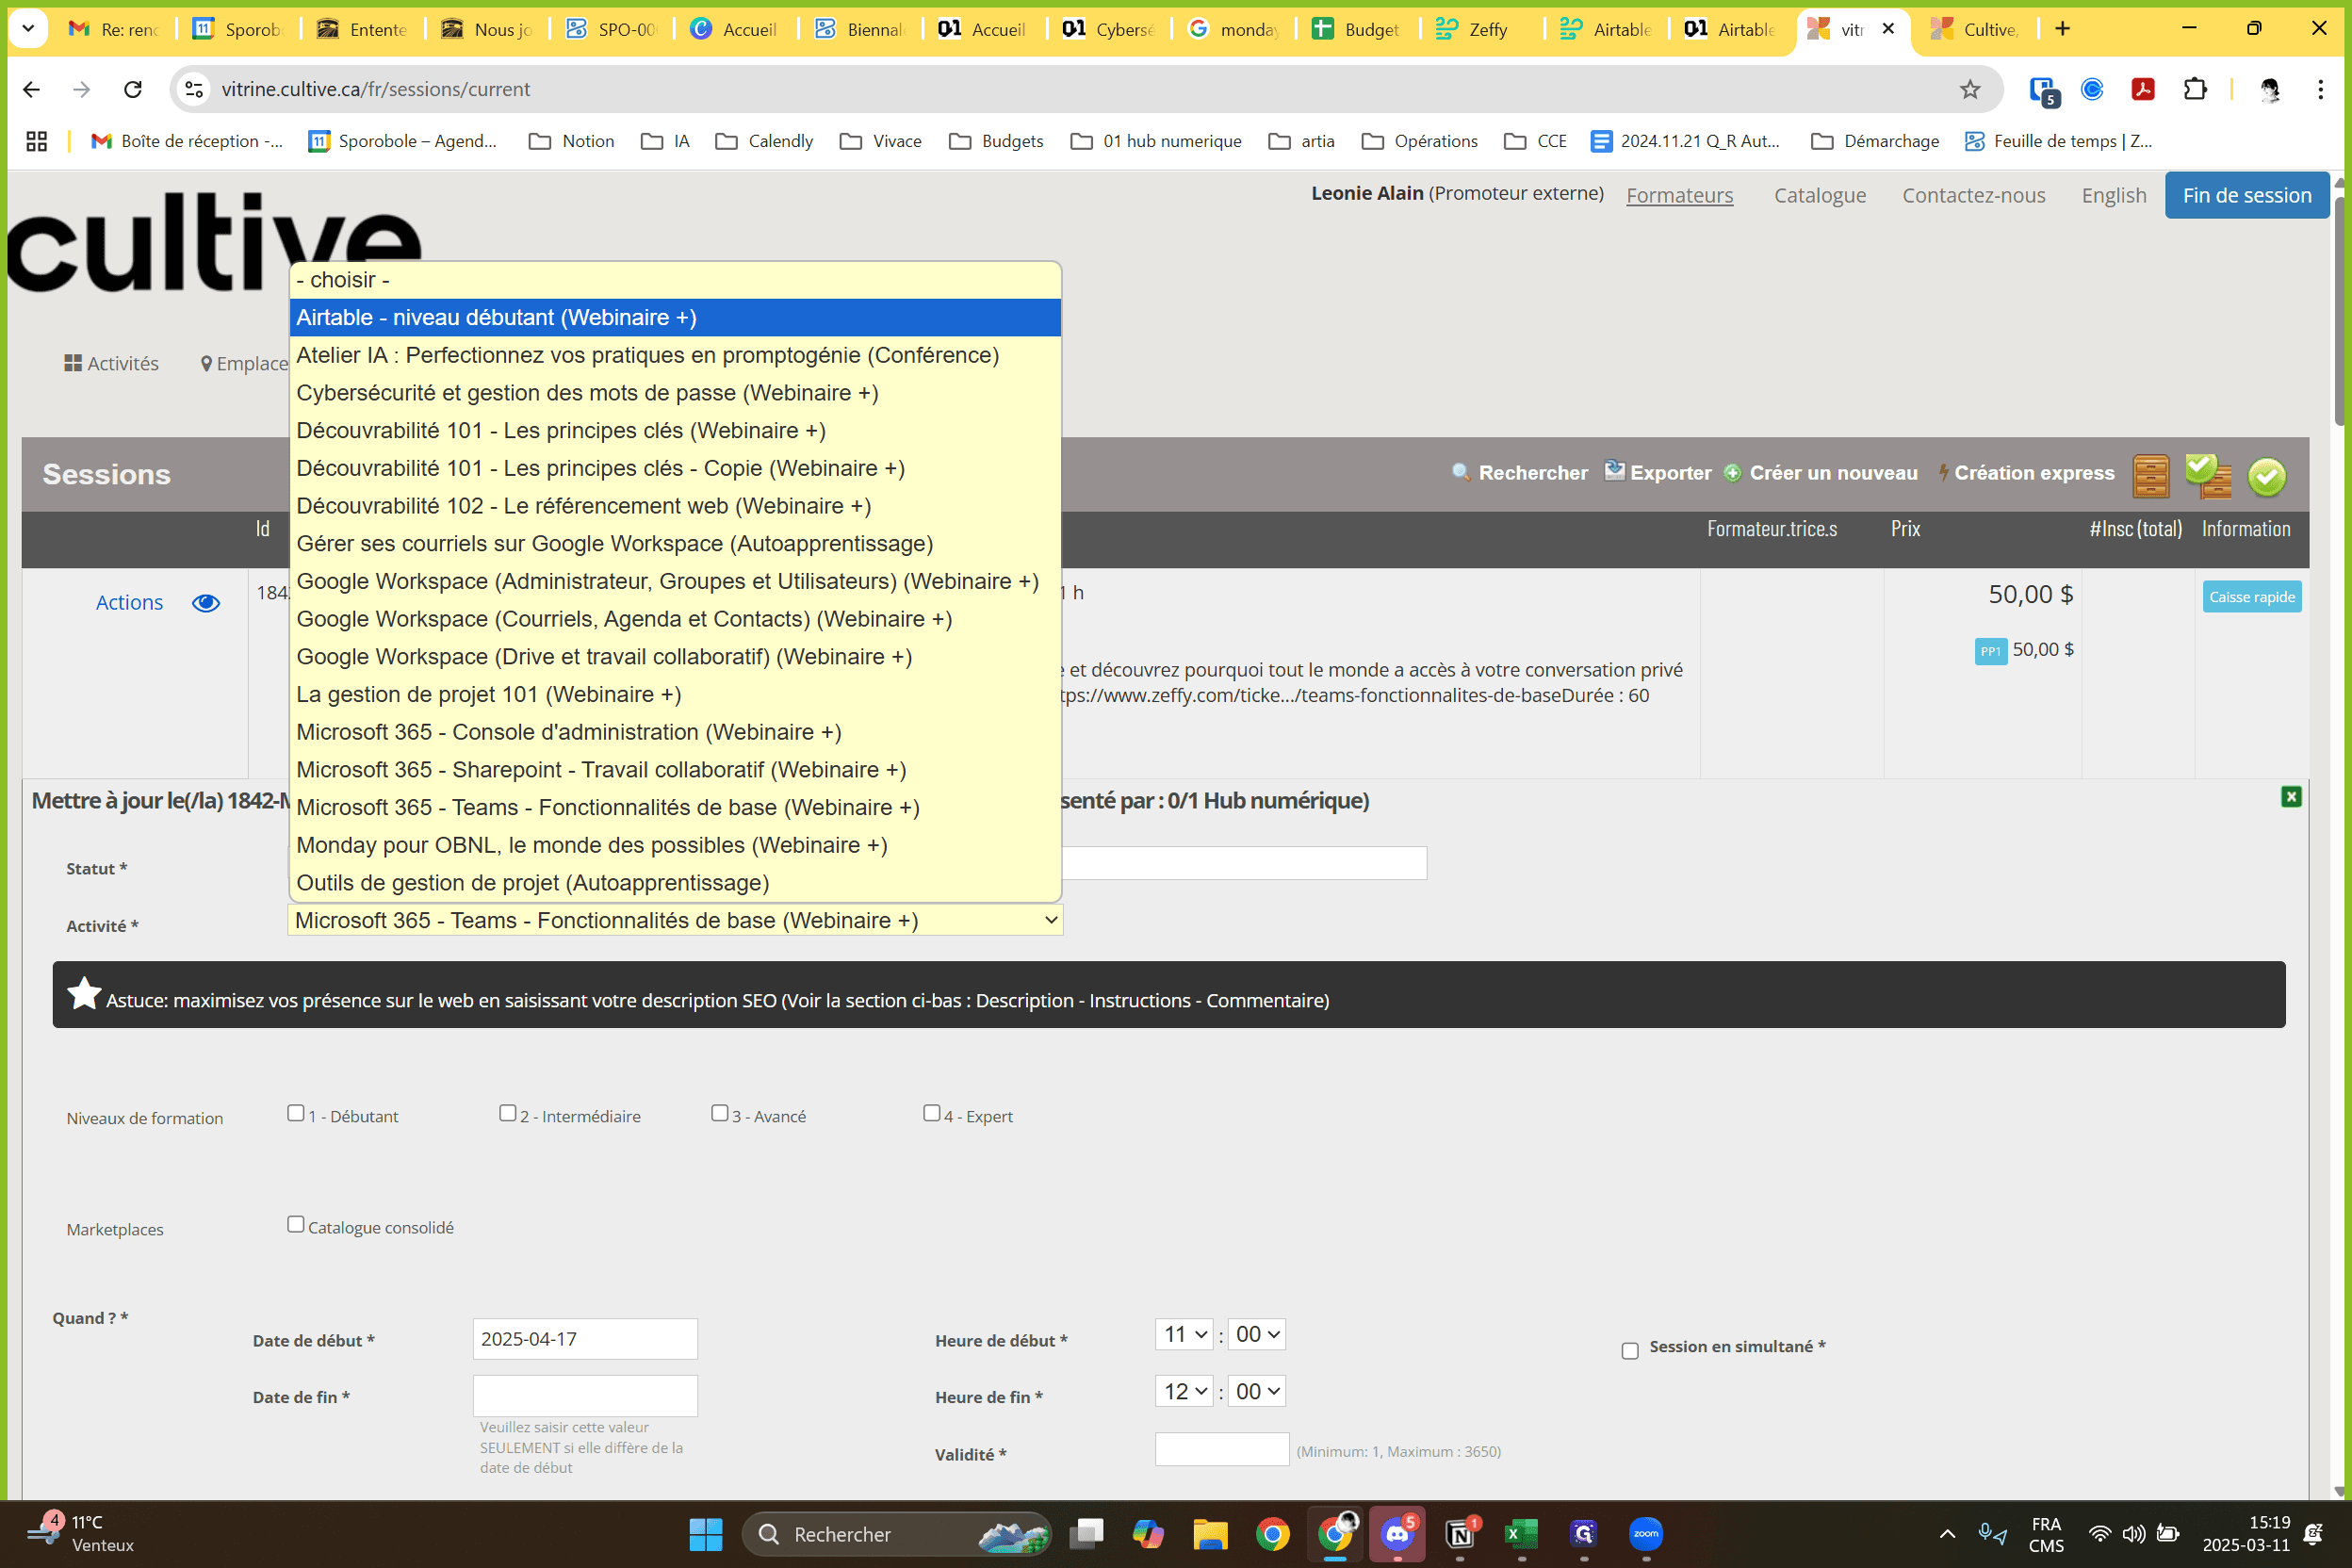Image resolution: width=2352 pixels, height=1568 pixels.
Task: Open the Heure de fin minutes dropdown
Action: coord(1257,1391)
